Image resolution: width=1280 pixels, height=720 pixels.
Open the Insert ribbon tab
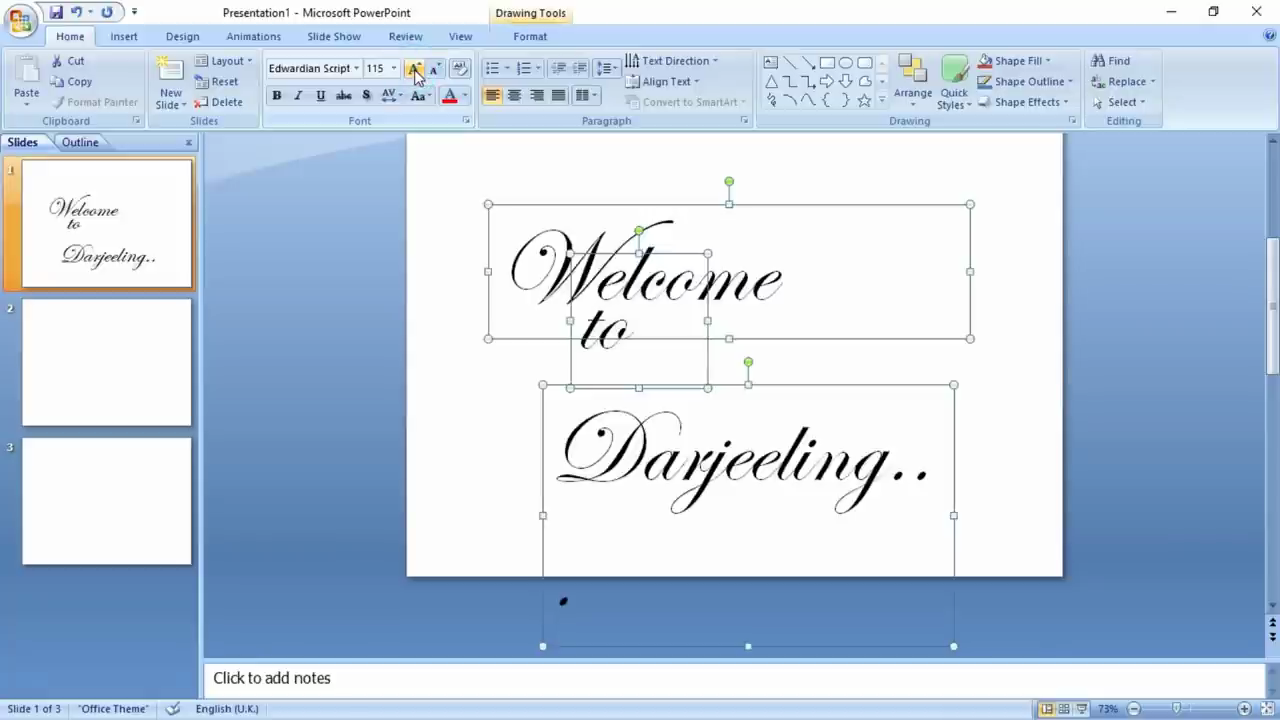click(x=124, y=36)
